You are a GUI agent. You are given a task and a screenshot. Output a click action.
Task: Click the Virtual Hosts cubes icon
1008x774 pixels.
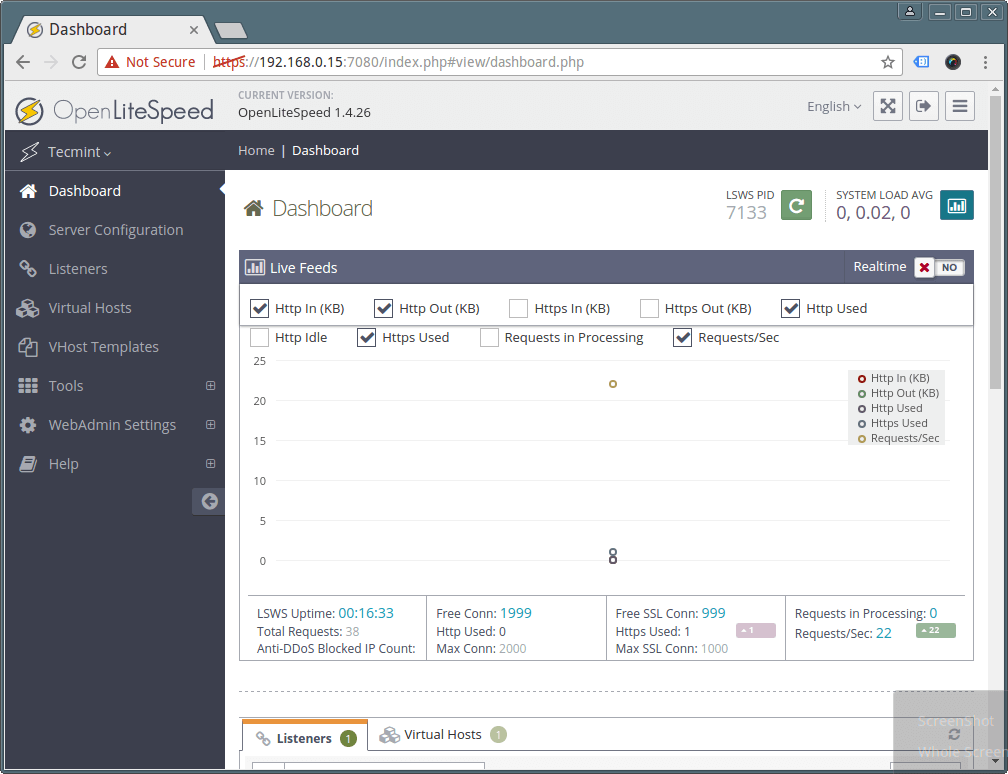(28, 308)
